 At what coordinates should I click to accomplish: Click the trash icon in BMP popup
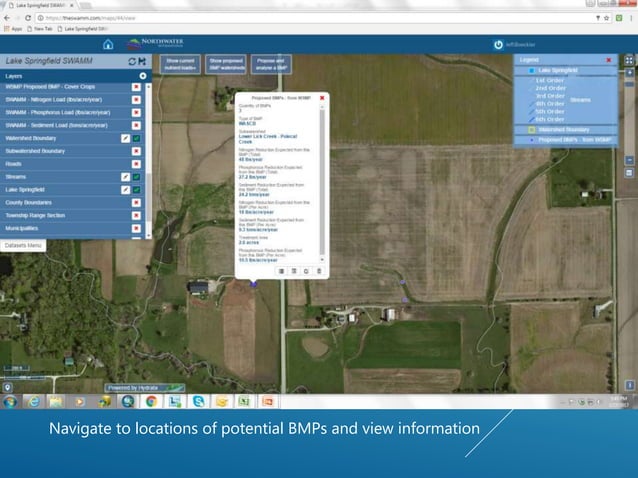pos(319,270)
